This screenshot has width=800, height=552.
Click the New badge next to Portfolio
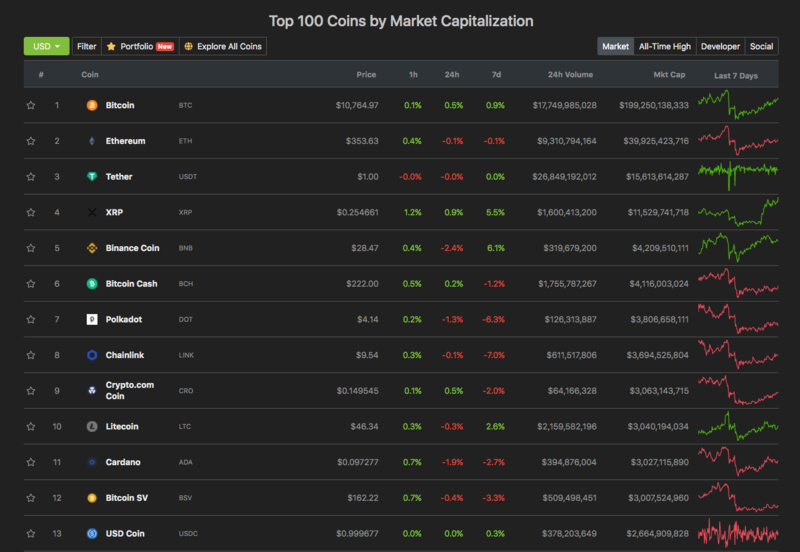(x=165, y=46)
